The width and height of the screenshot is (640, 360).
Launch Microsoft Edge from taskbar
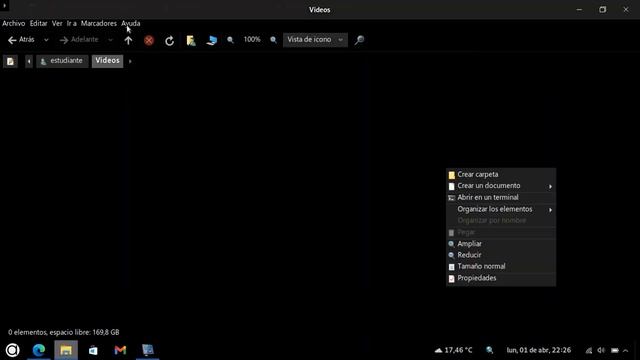point(39,350)
